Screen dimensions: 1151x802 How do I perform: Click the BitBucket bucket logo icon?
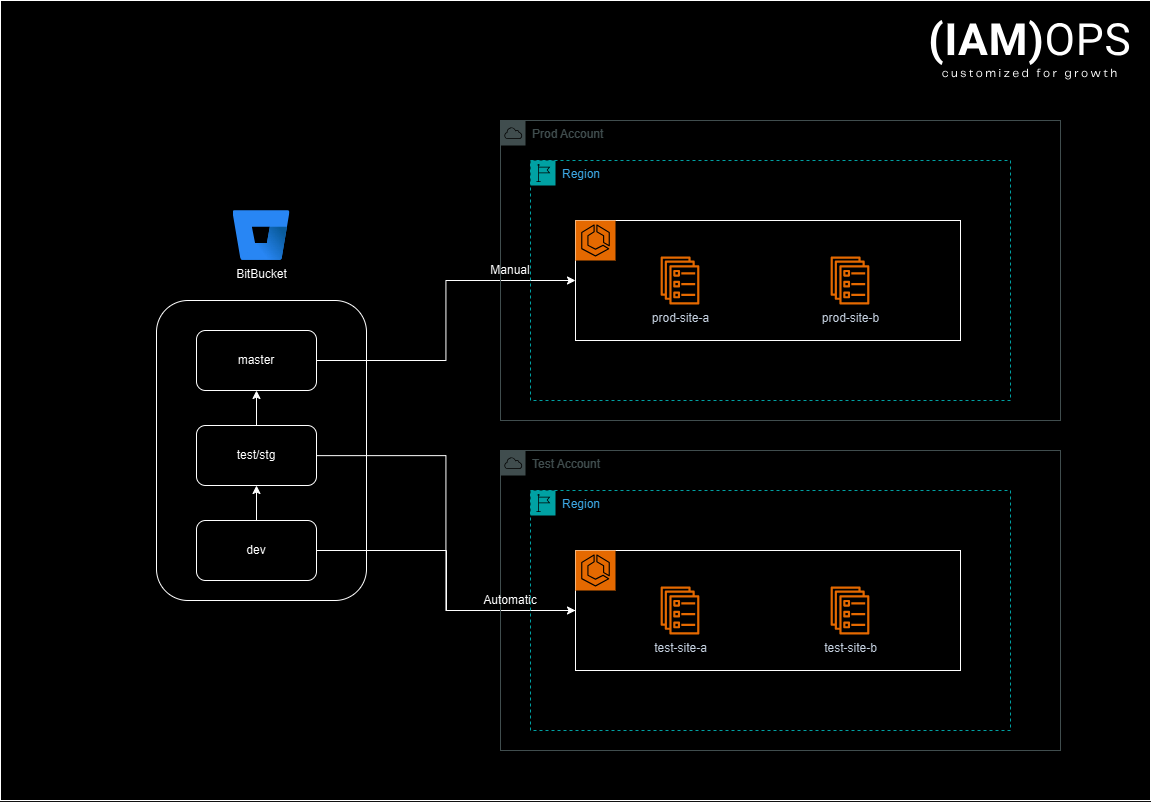261,235
